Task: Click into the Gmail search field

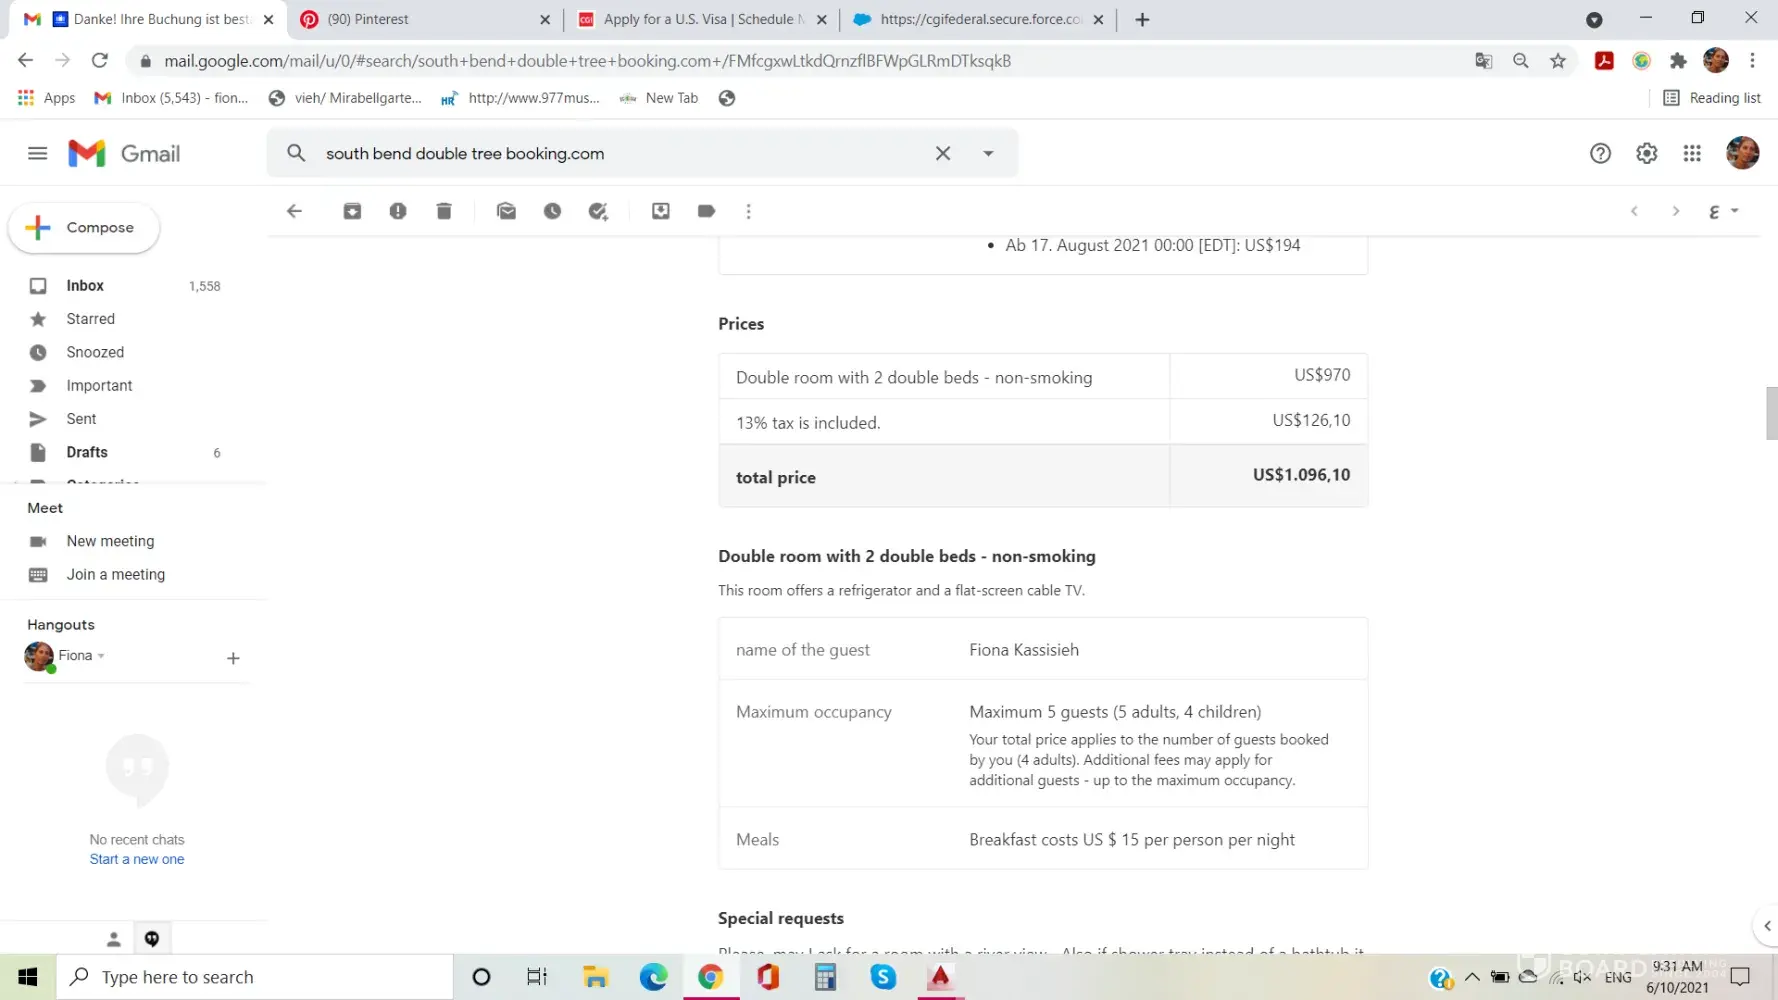Action: tap(620, 153)
